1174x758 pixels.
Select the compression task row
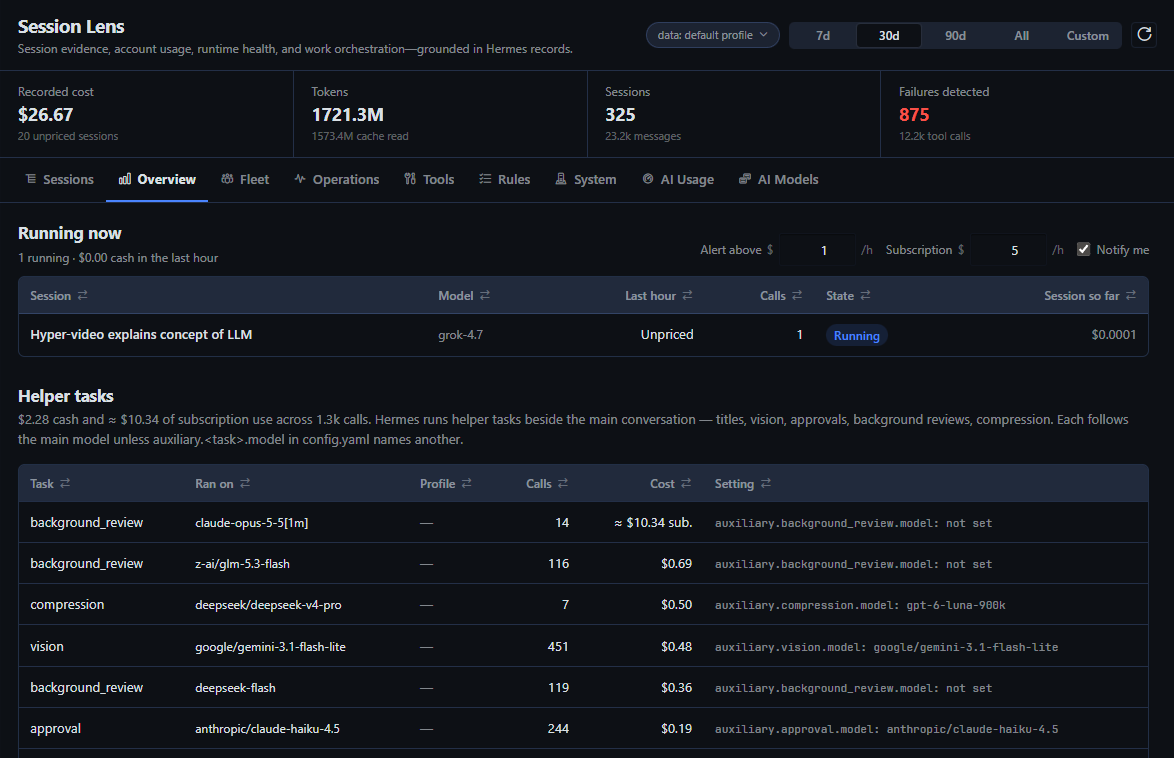click(x=583, y=604)
